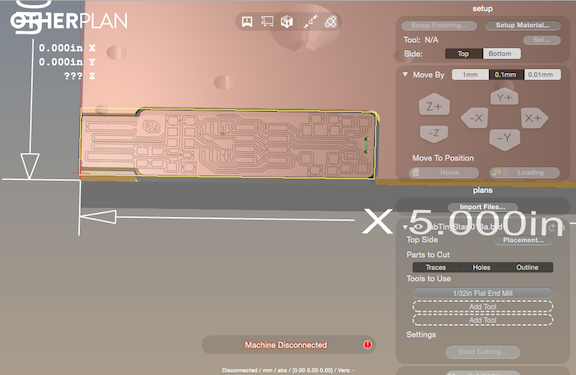Click the 0.000in Y coordinate readout
This screenshot has height=375, width=576.
tap(67, 62)
